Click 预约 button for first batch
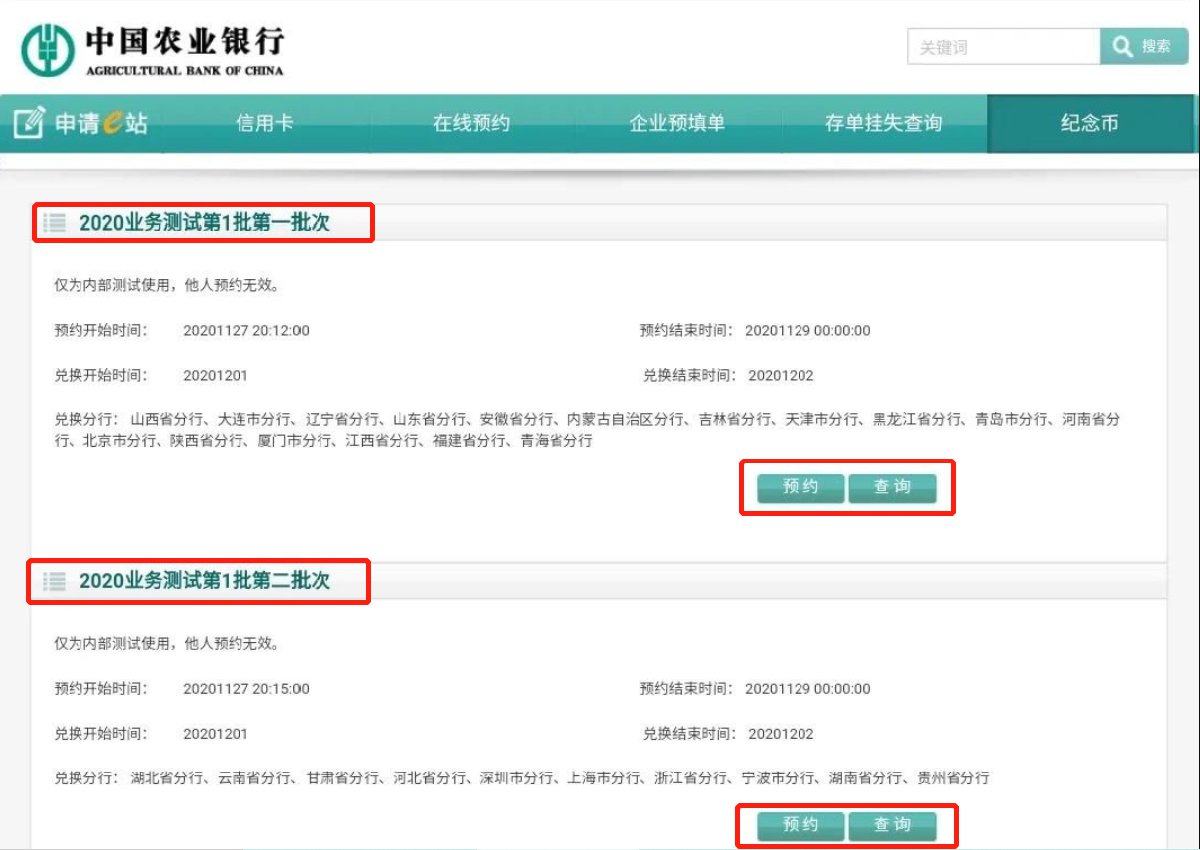Image resolution: width=1200 pixels, height=850 pixels. (800, 488)
